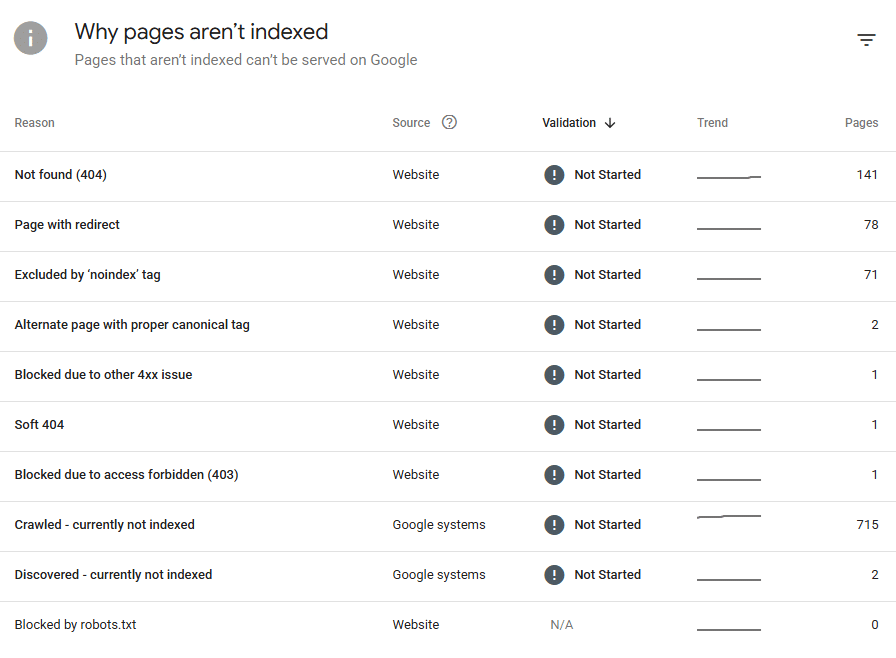Click the Discovered row validation status icon

click(x=554, y=575)
